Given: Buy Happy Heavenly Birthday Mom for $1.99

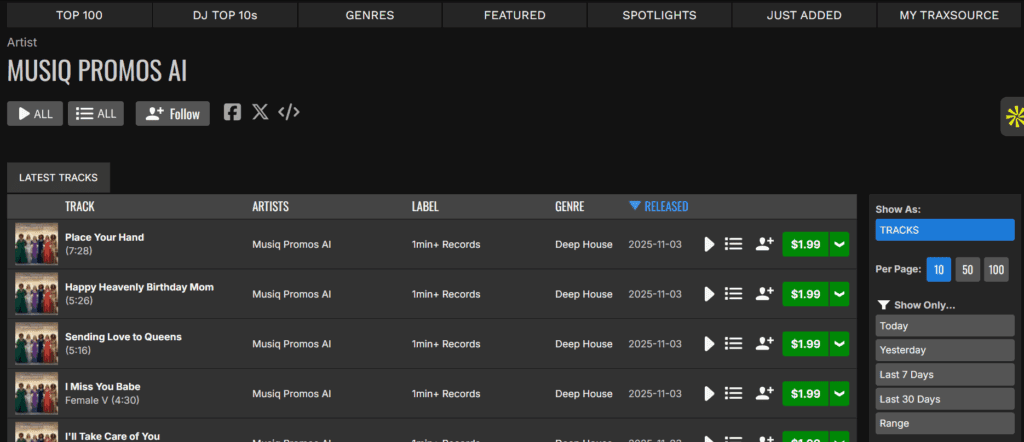Looking at the screenshot, I should click(x=805, y=294).
